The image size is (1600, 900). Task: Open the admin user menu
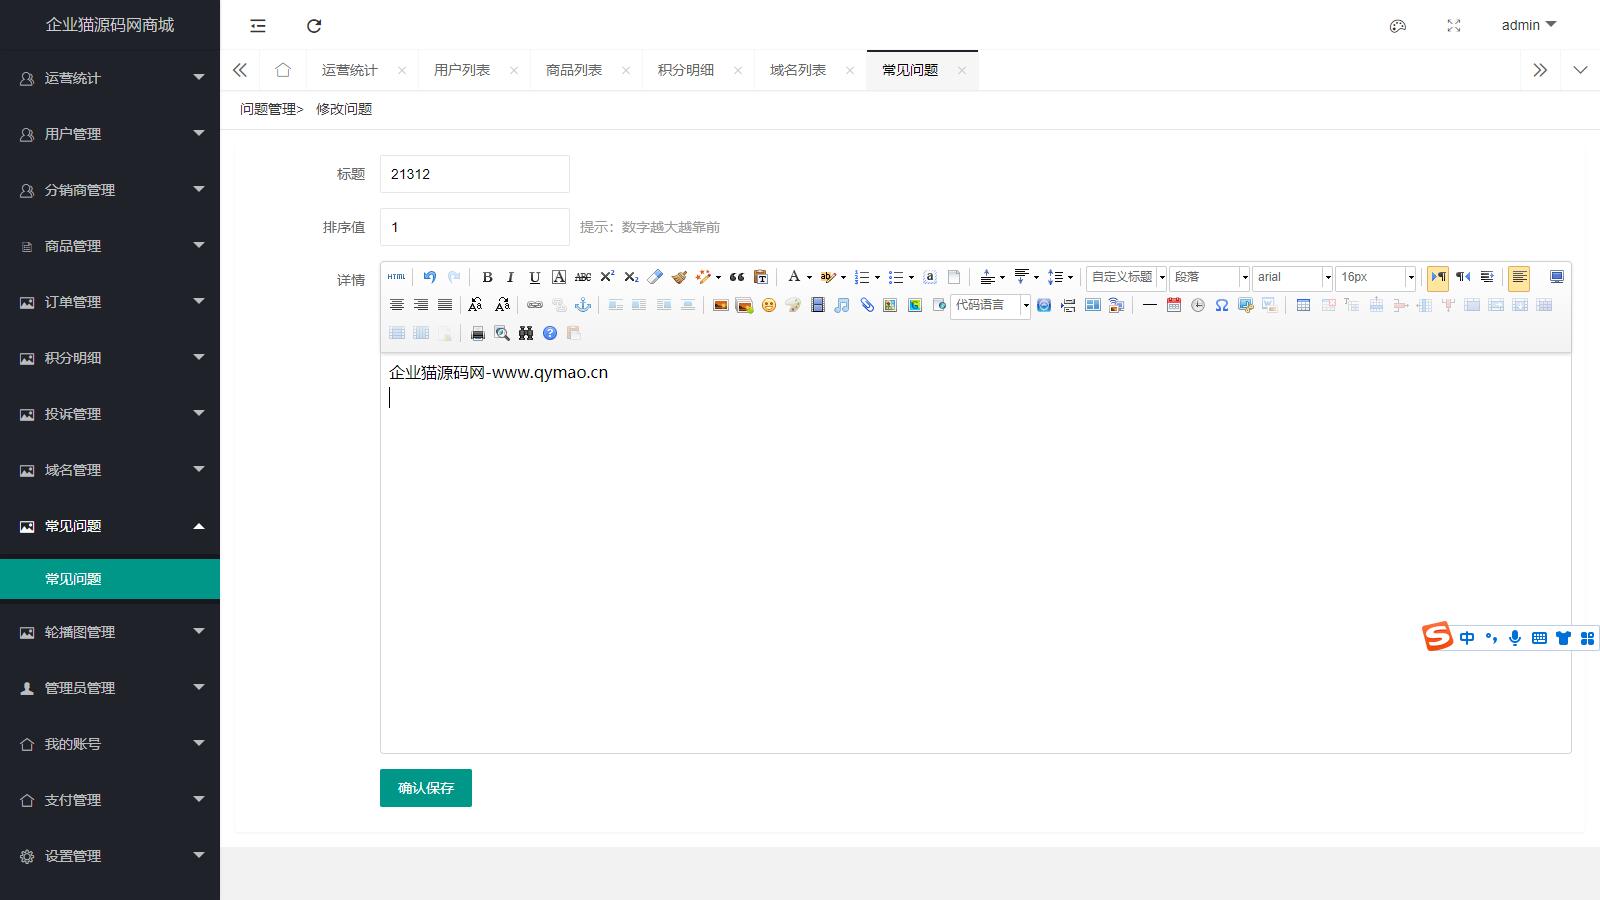[1528, 25]
